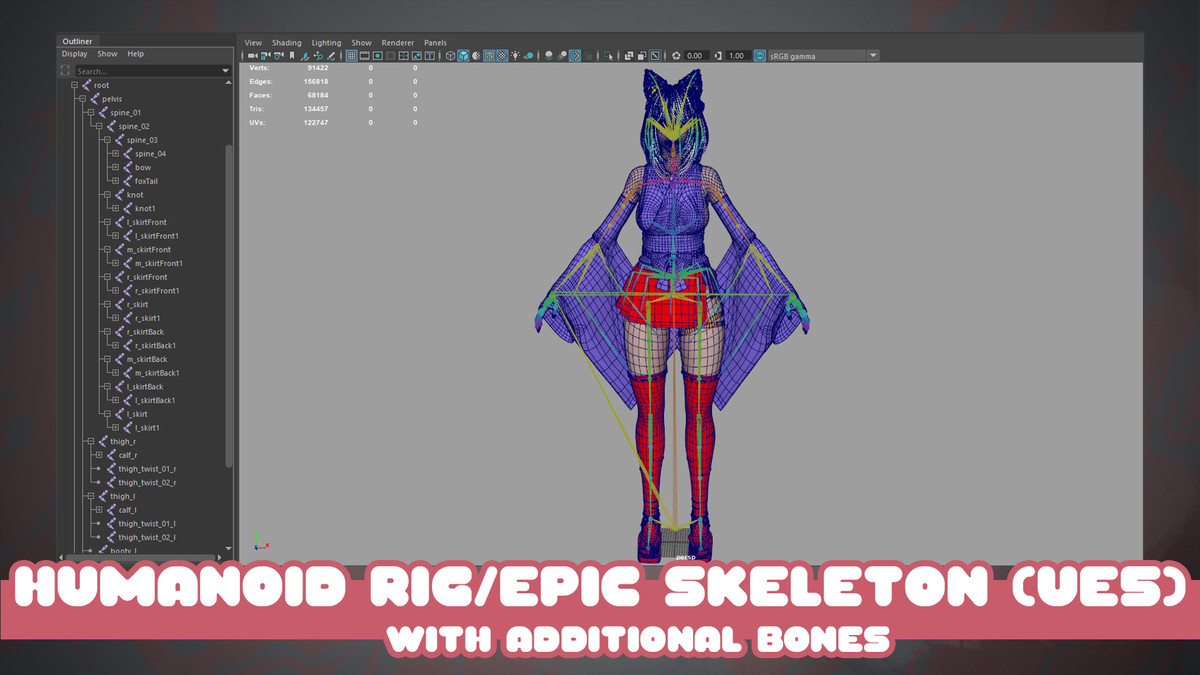Image resolution: width=1200 pixels, height=675 pixels.
Task: Click the joint icon next to root
Action: pyautogui.click(x=87, y=85)
